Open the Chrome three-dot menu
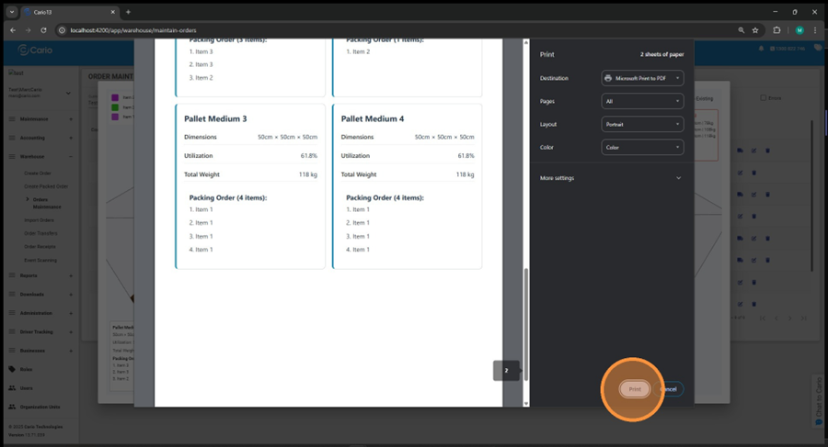 pyautogui.click(x=816, y=30)
